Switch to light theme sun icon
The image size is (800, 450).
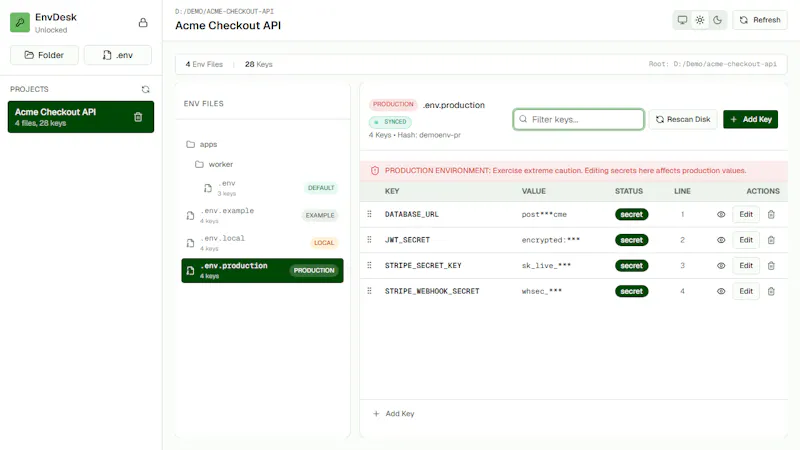[x=700, y=20]
